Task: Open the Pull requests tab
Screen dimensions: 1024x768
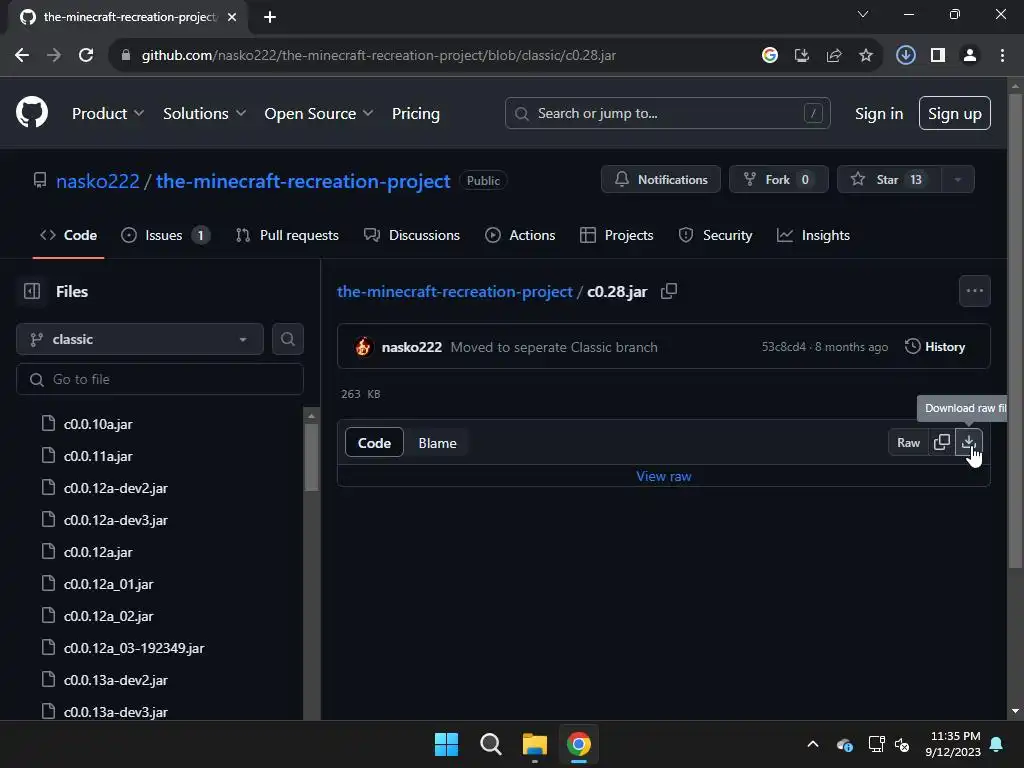Action: click(287, 235)
